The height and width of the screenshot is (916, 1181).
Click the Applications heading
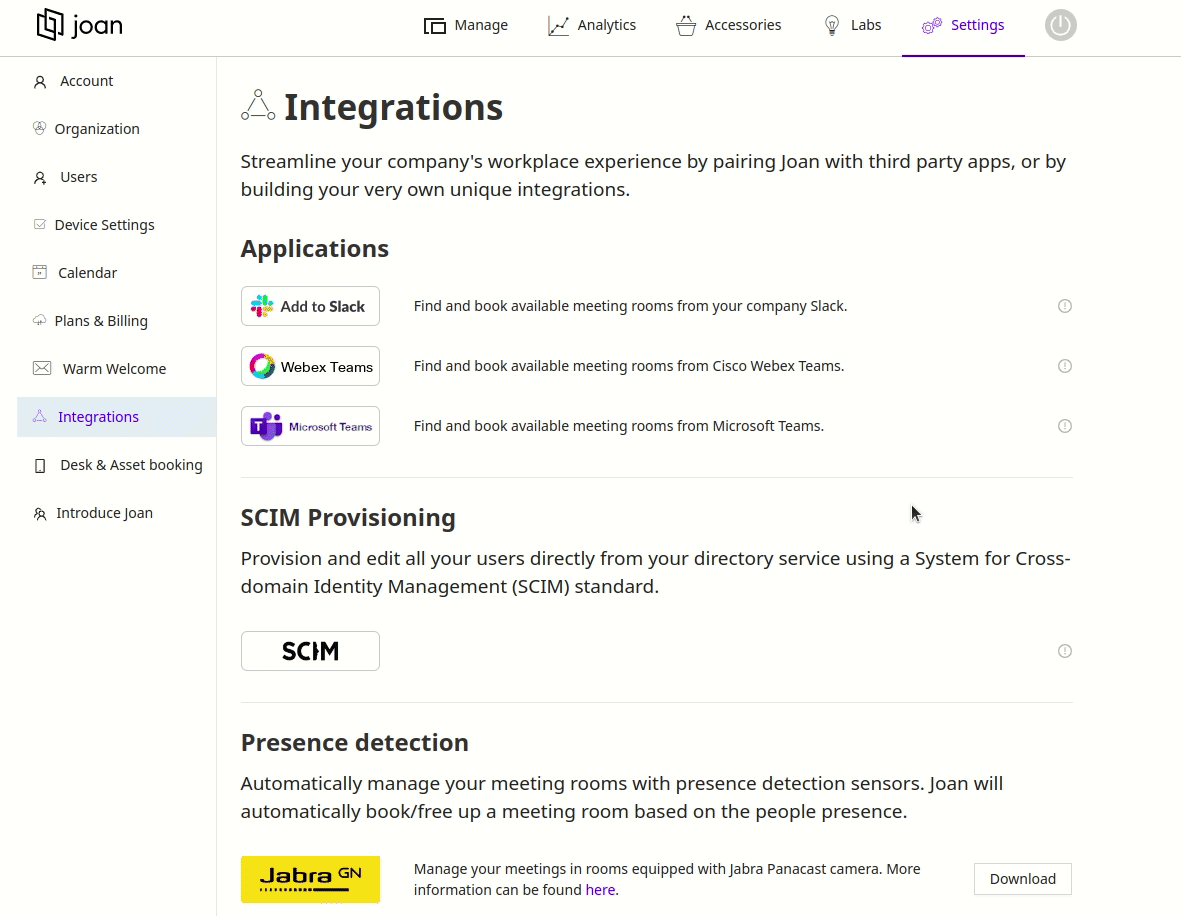(315, 249)
